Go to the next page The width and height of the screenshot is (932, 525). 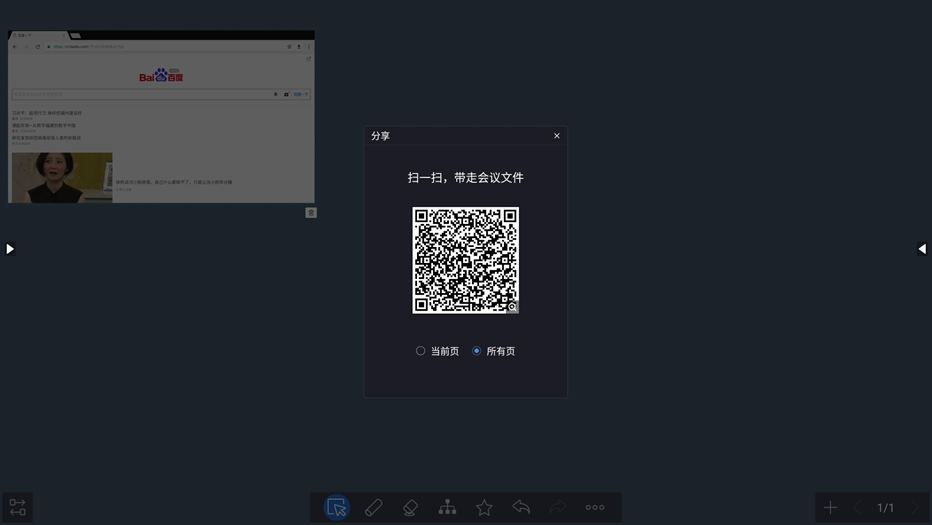tap(915, 507)
